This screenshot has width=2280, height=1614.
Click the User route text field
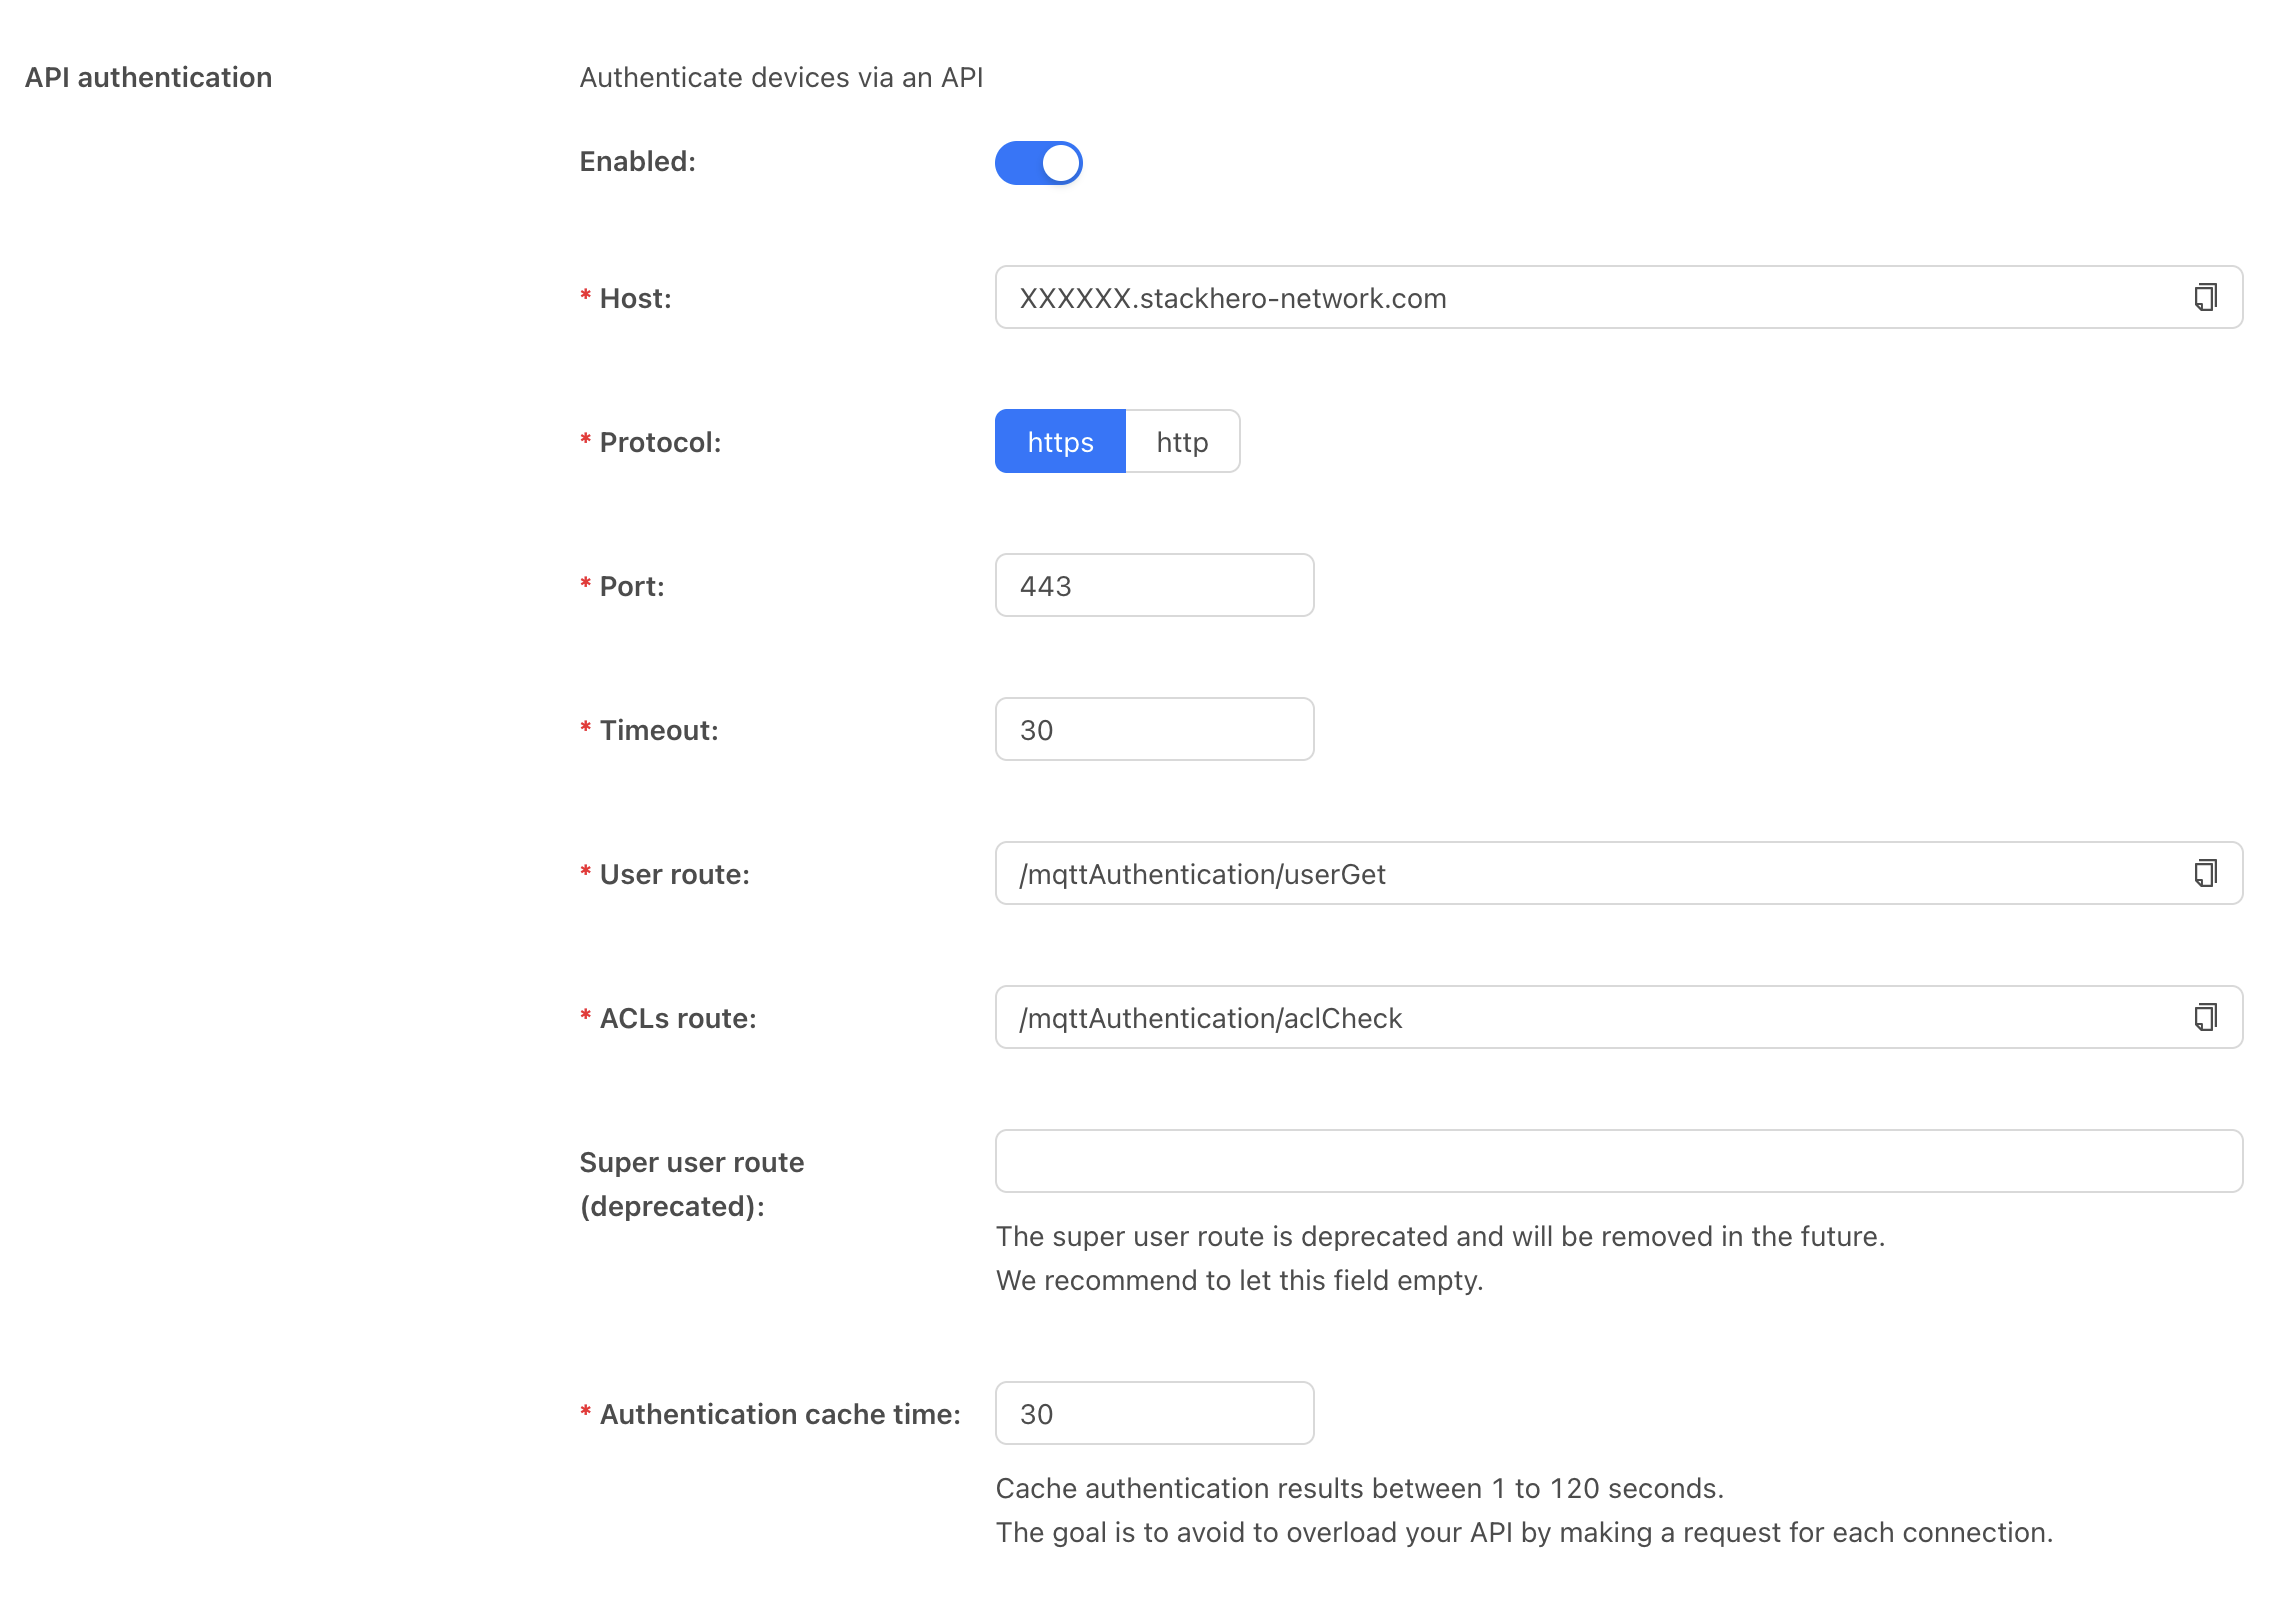tap(1580, 873)
